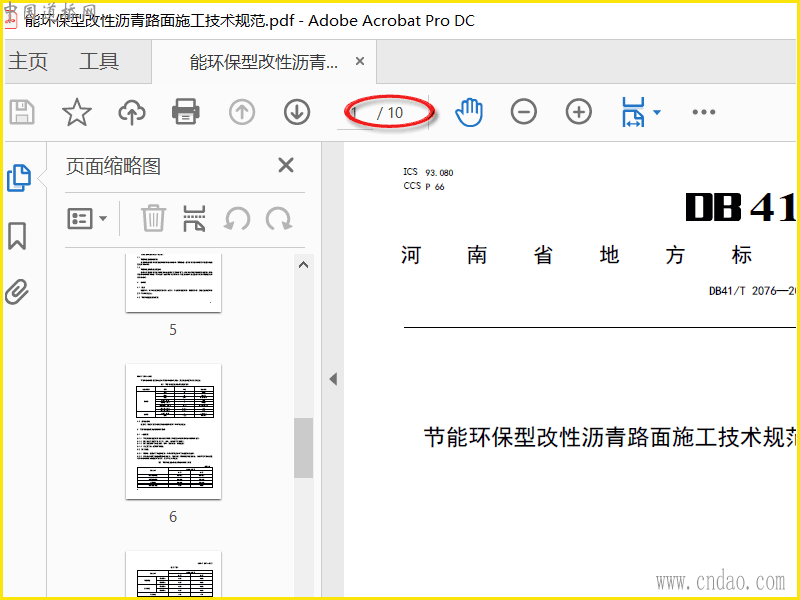The image size is (800, 600).
Task: Upload file via cloud icon
Action: point(132,112)
